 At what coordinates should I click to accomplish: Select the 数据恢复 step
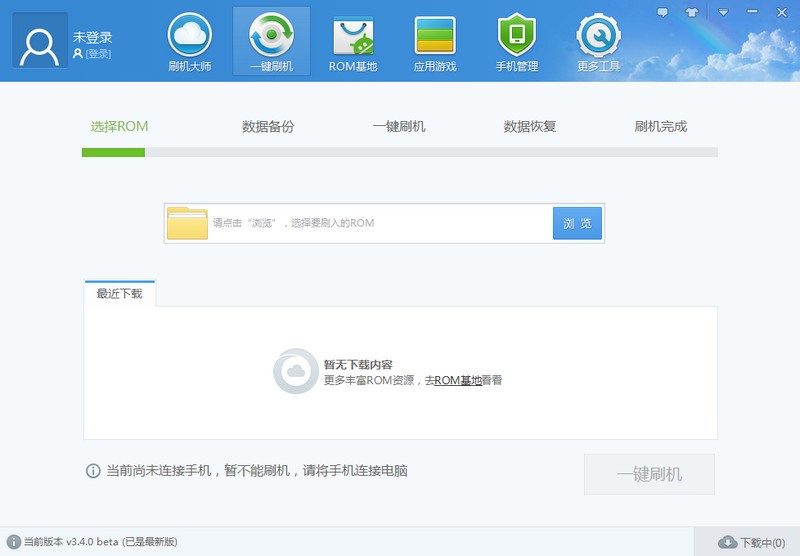pyautogui.click(x=530, y=127)
